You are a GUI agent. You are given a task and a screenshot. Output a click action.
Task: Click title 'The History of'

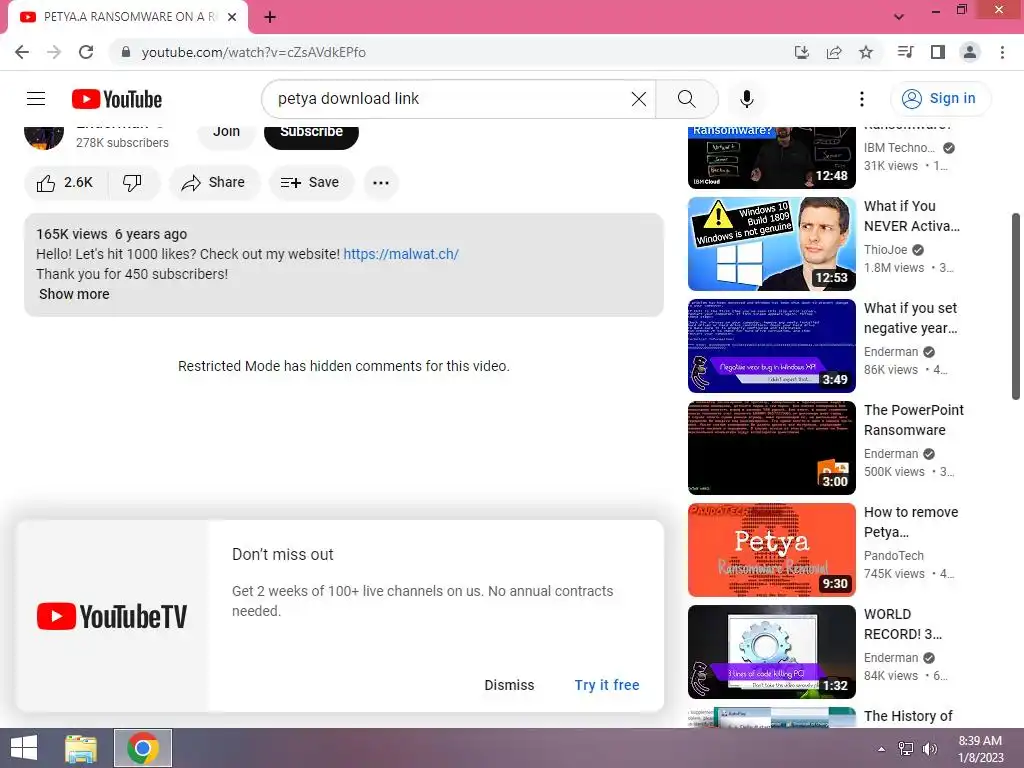click(908, 716)
